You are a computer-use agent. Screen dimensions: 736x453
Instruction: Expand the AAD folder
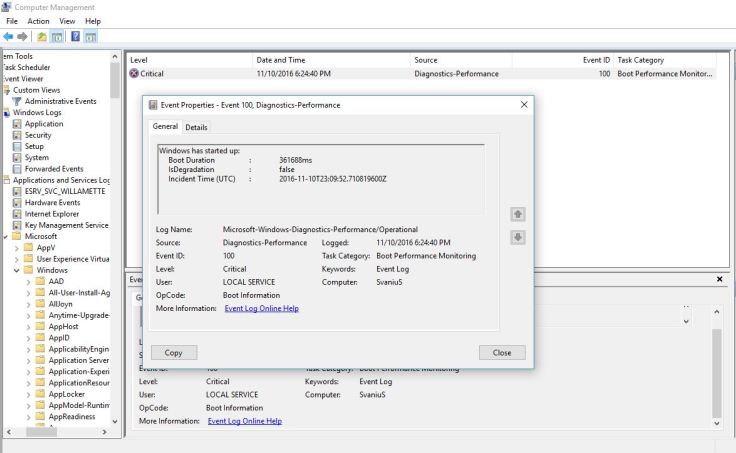(28, 282)
